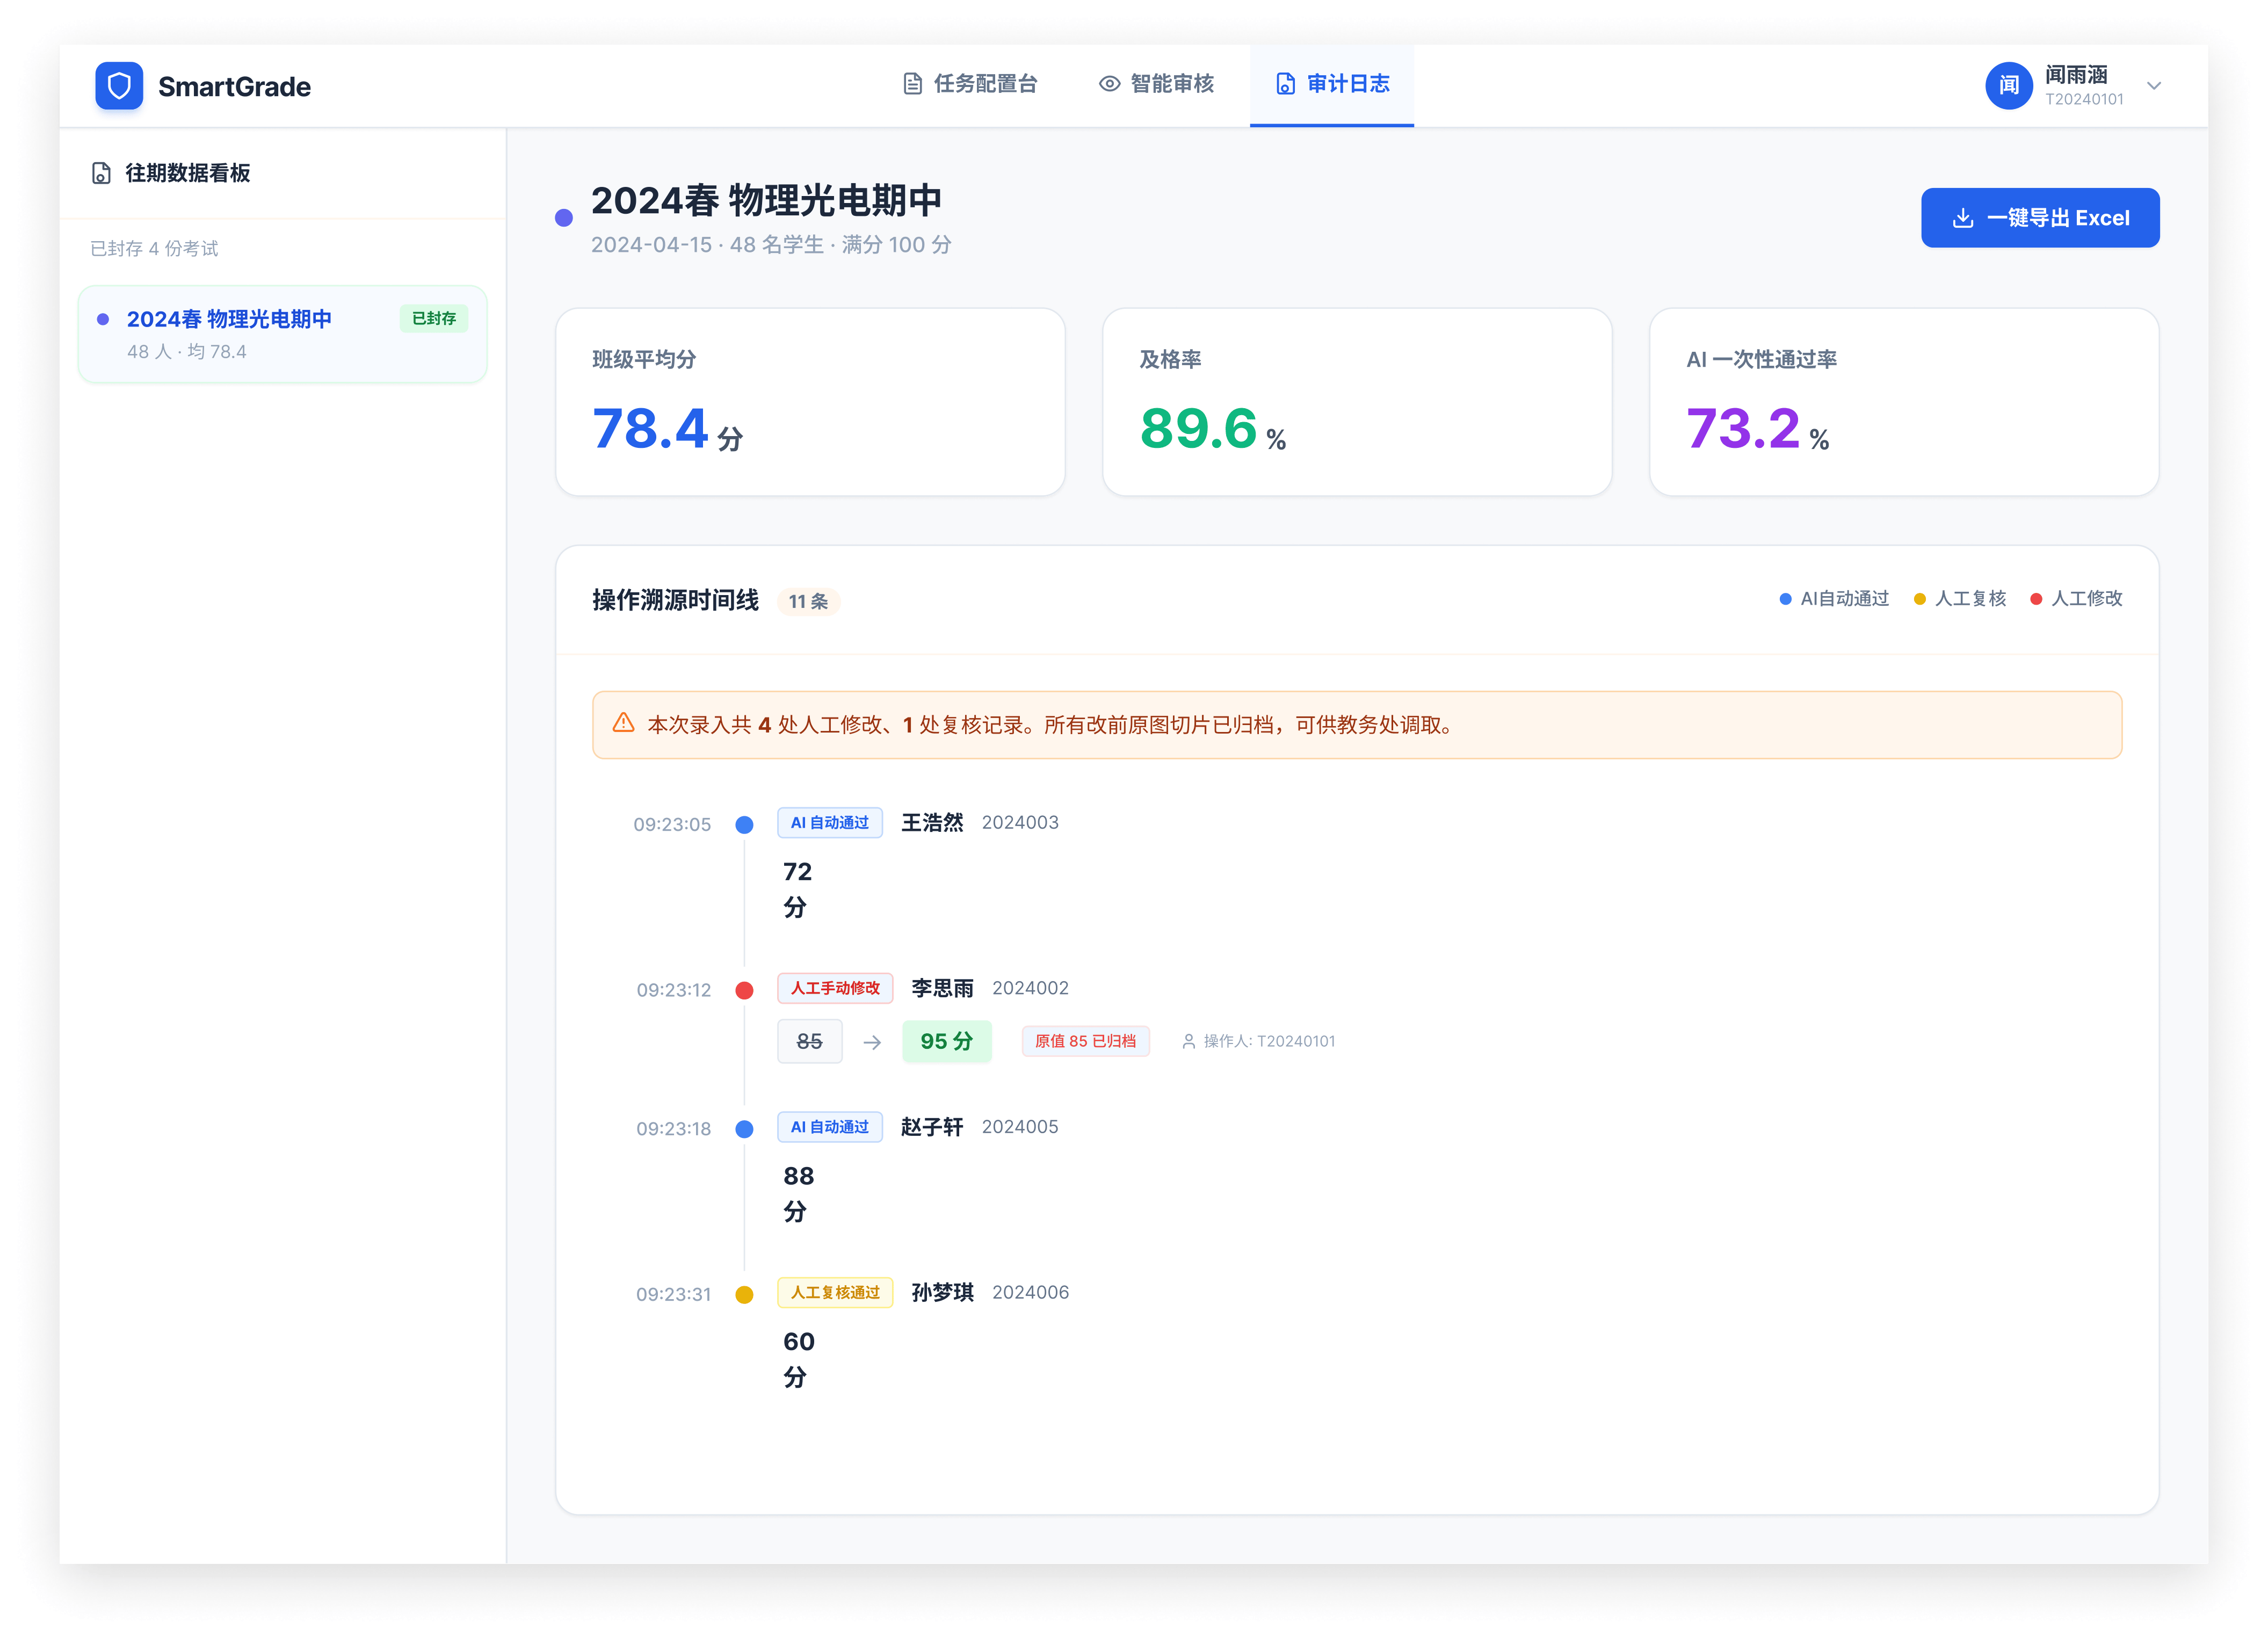Click the 09:23:05 timeline marker dot
Viewport: 2268px width, 1638px height.
point(744,825)
